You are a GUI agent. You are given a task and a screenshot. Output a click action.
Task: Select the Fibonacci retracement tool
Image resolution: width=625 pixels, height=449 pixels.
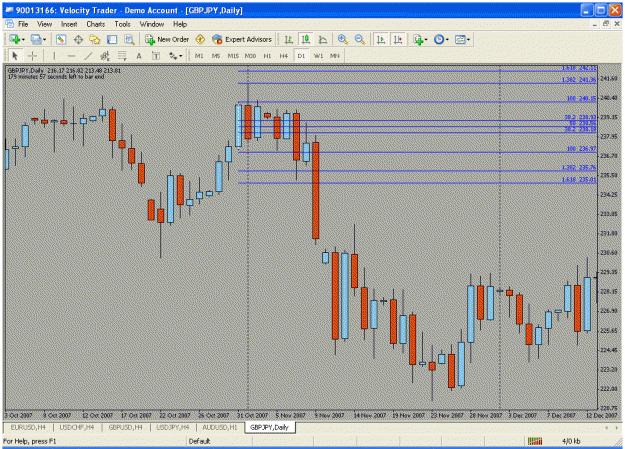tap(122, 56)
